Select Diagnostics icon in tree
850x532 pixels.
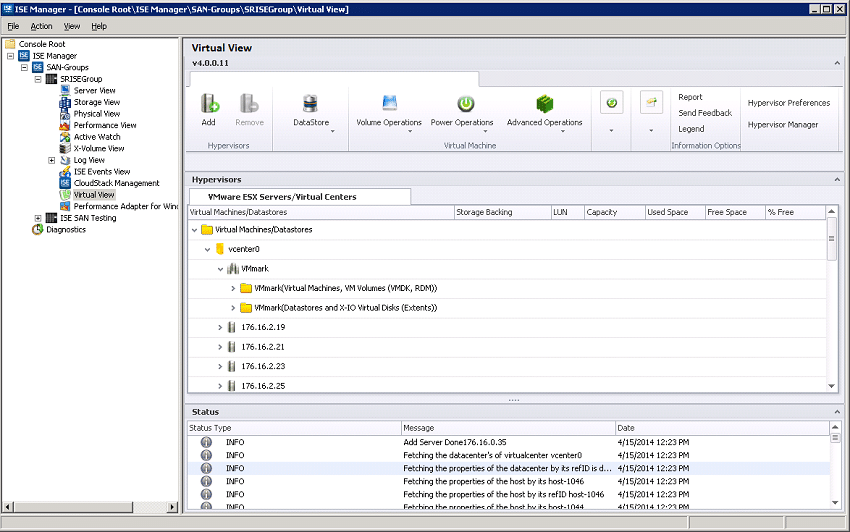[x=37, y=229]
